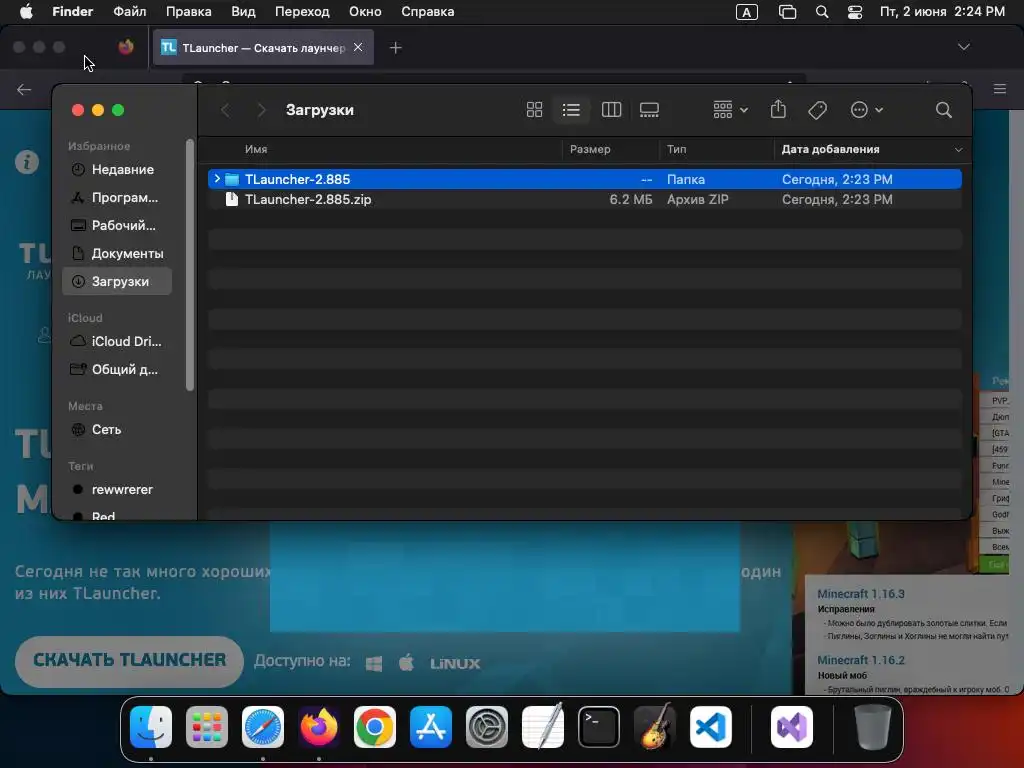Open the Файл menu

click(129, 12)
